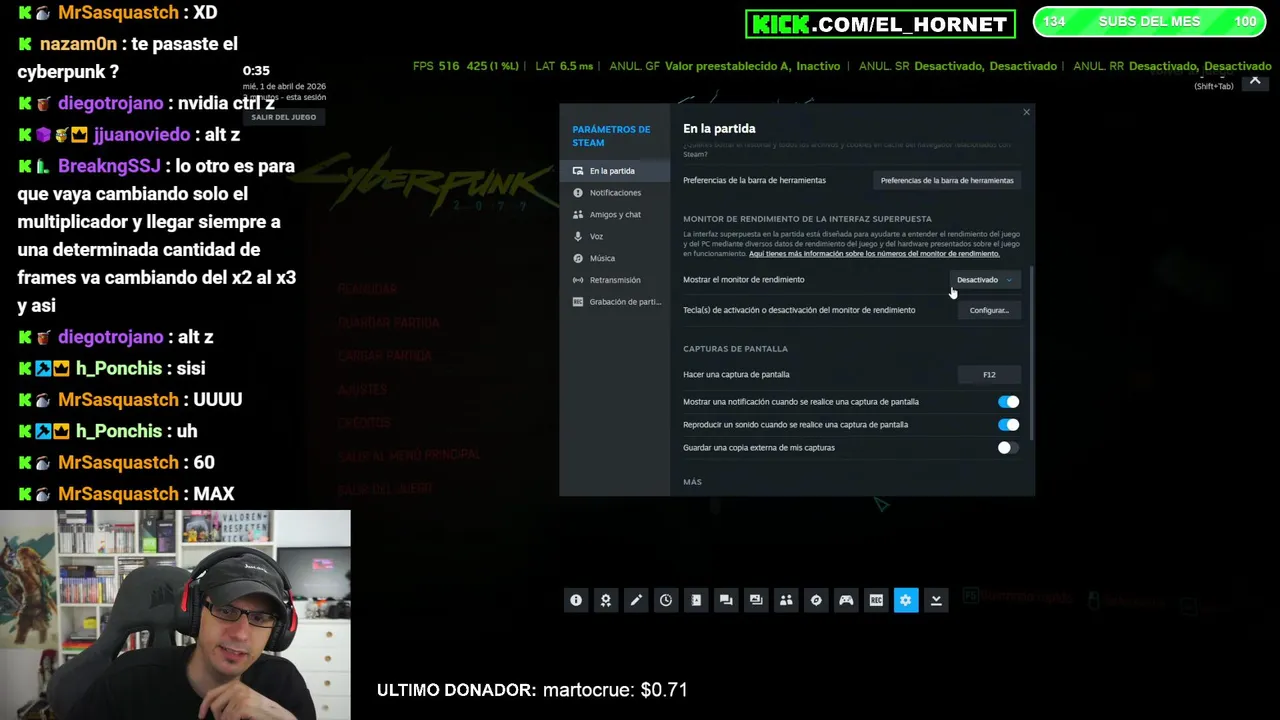Click KICK.COM/EL_HORNET banner
This screenshot has width=1280, height=720.
pyautogui.click(x=880, y=24)
